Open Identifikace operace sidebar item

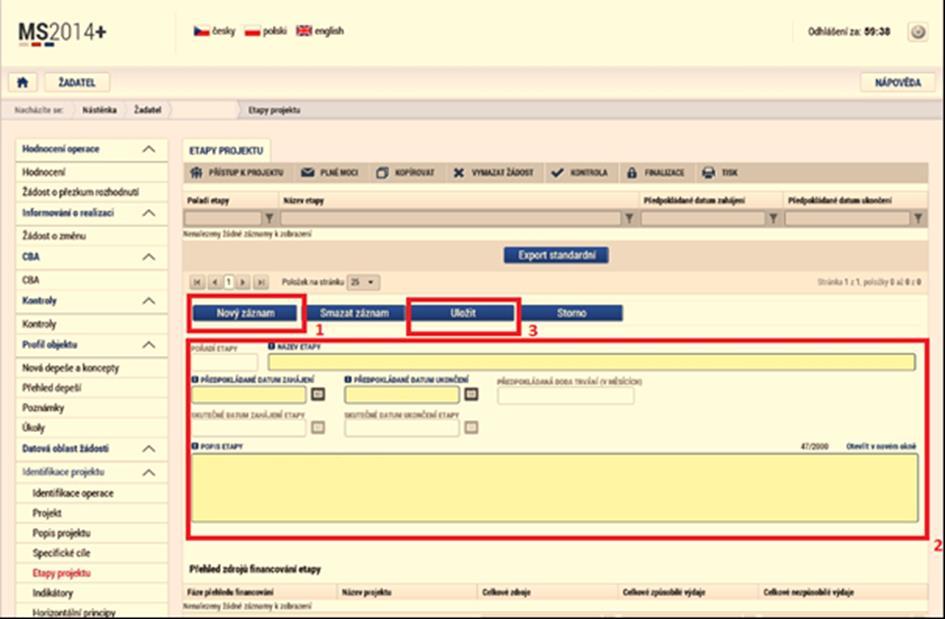coord(73,494)
